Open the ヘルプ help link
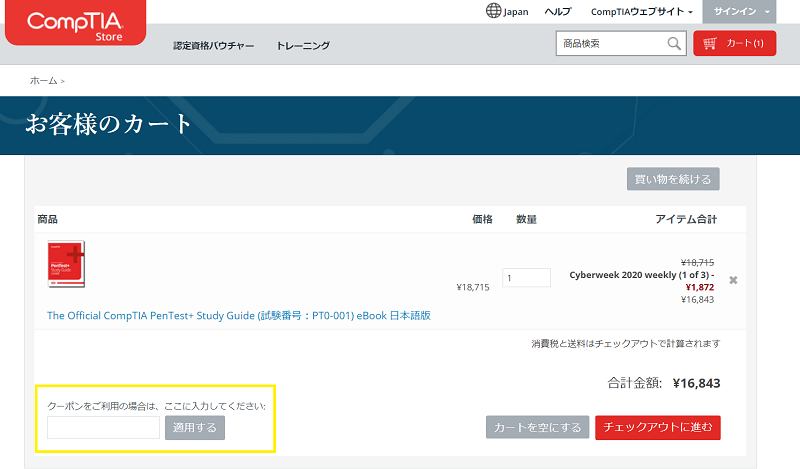Image resolution: width=800 pixels, height=469 pixels. [558, 11]
